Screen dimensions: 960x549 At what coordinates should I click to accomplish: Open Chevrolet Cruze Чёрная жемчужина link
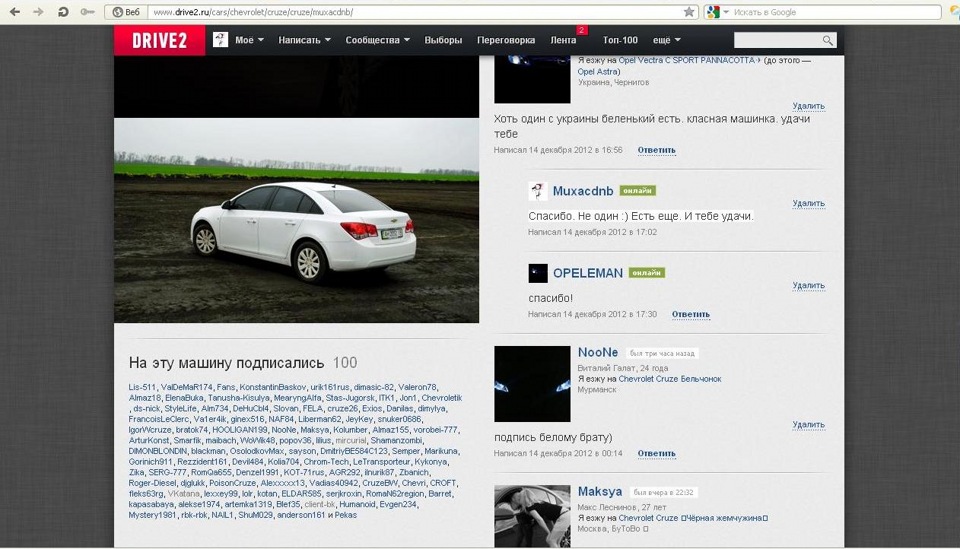[693, 518]
